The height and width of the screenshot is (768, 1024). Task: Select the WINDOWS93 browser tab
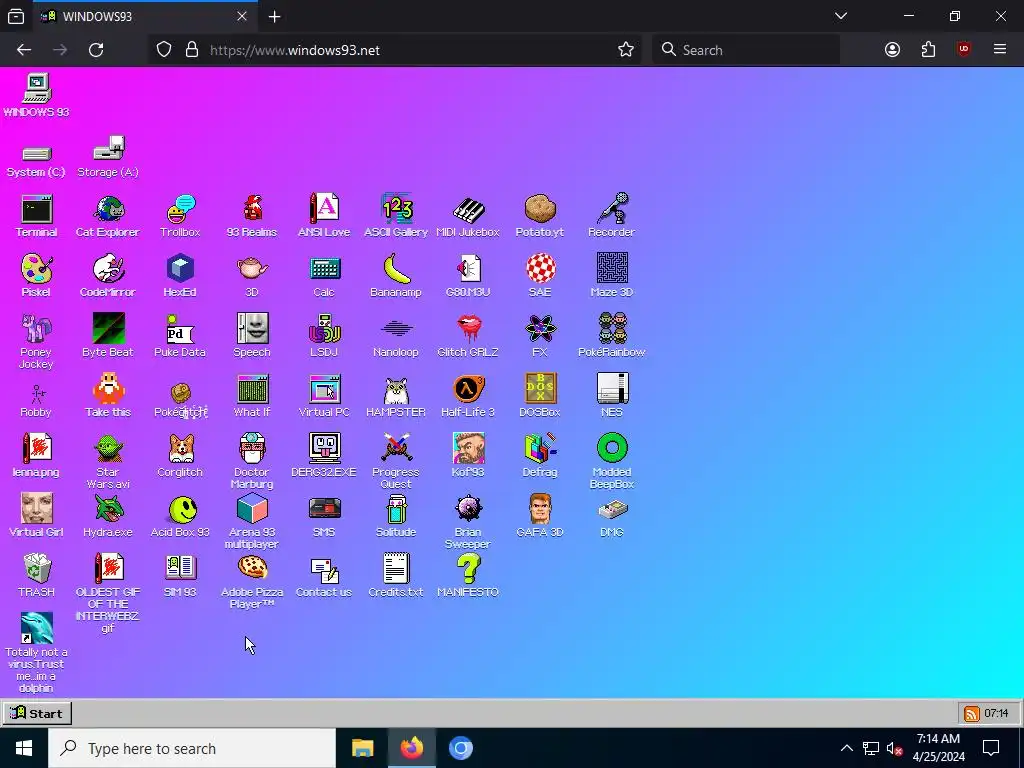point(145,16)
